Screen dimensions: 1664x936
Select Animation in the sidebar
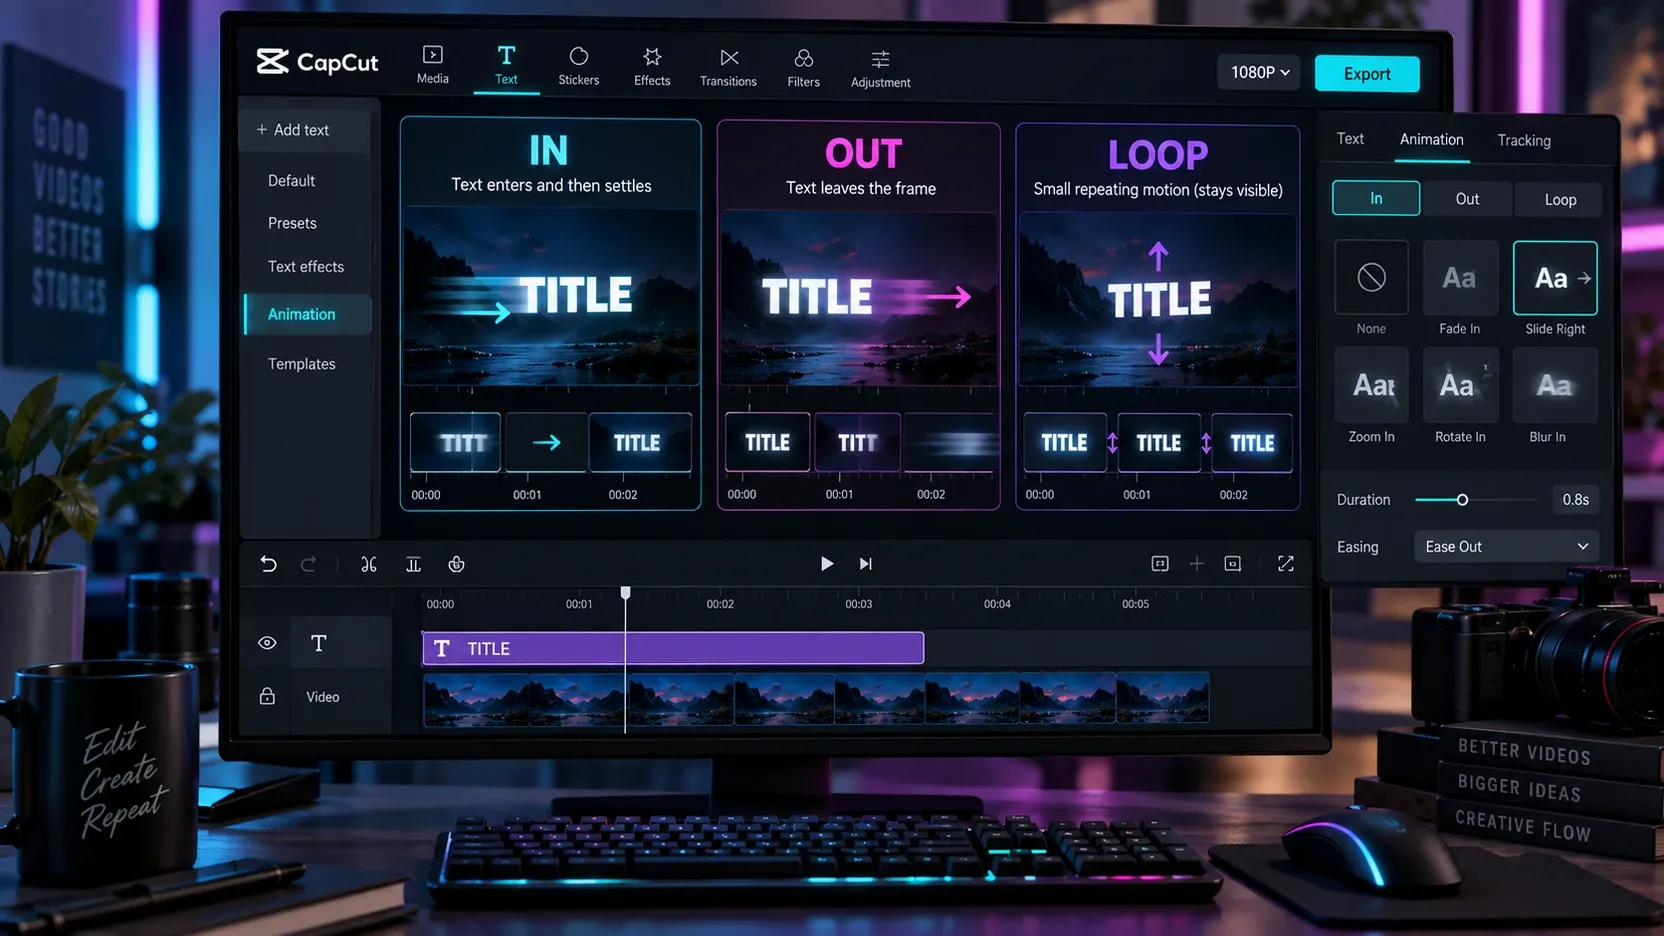pos(307,314)
